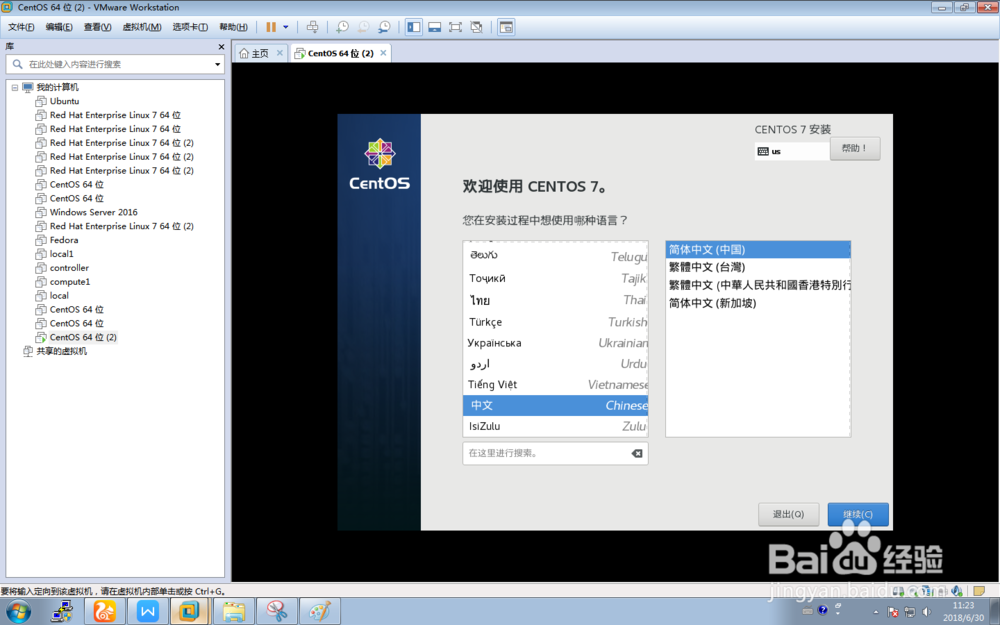Select the 中文 Chinese language row
The width and height of the screenshot is (1000, 625).
coord(555,406)
